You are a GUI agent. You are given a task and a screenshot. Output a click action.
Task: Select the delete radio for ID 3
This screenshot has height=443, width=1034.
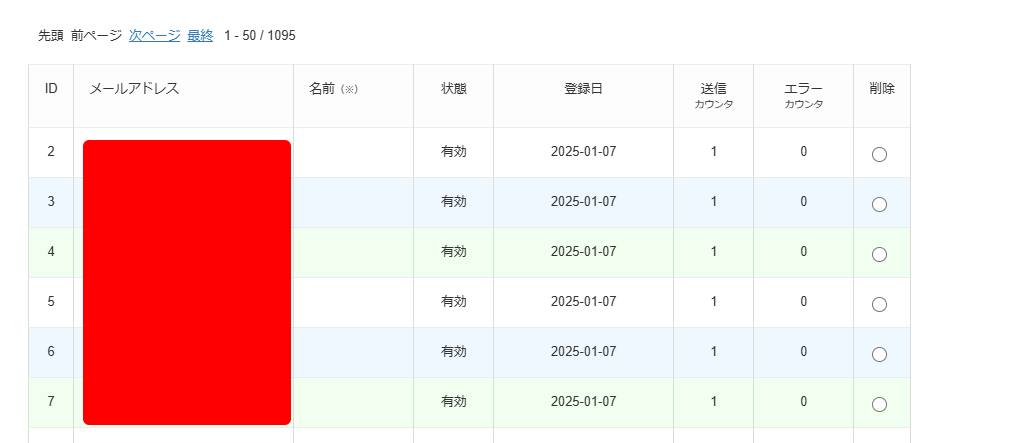879,205
